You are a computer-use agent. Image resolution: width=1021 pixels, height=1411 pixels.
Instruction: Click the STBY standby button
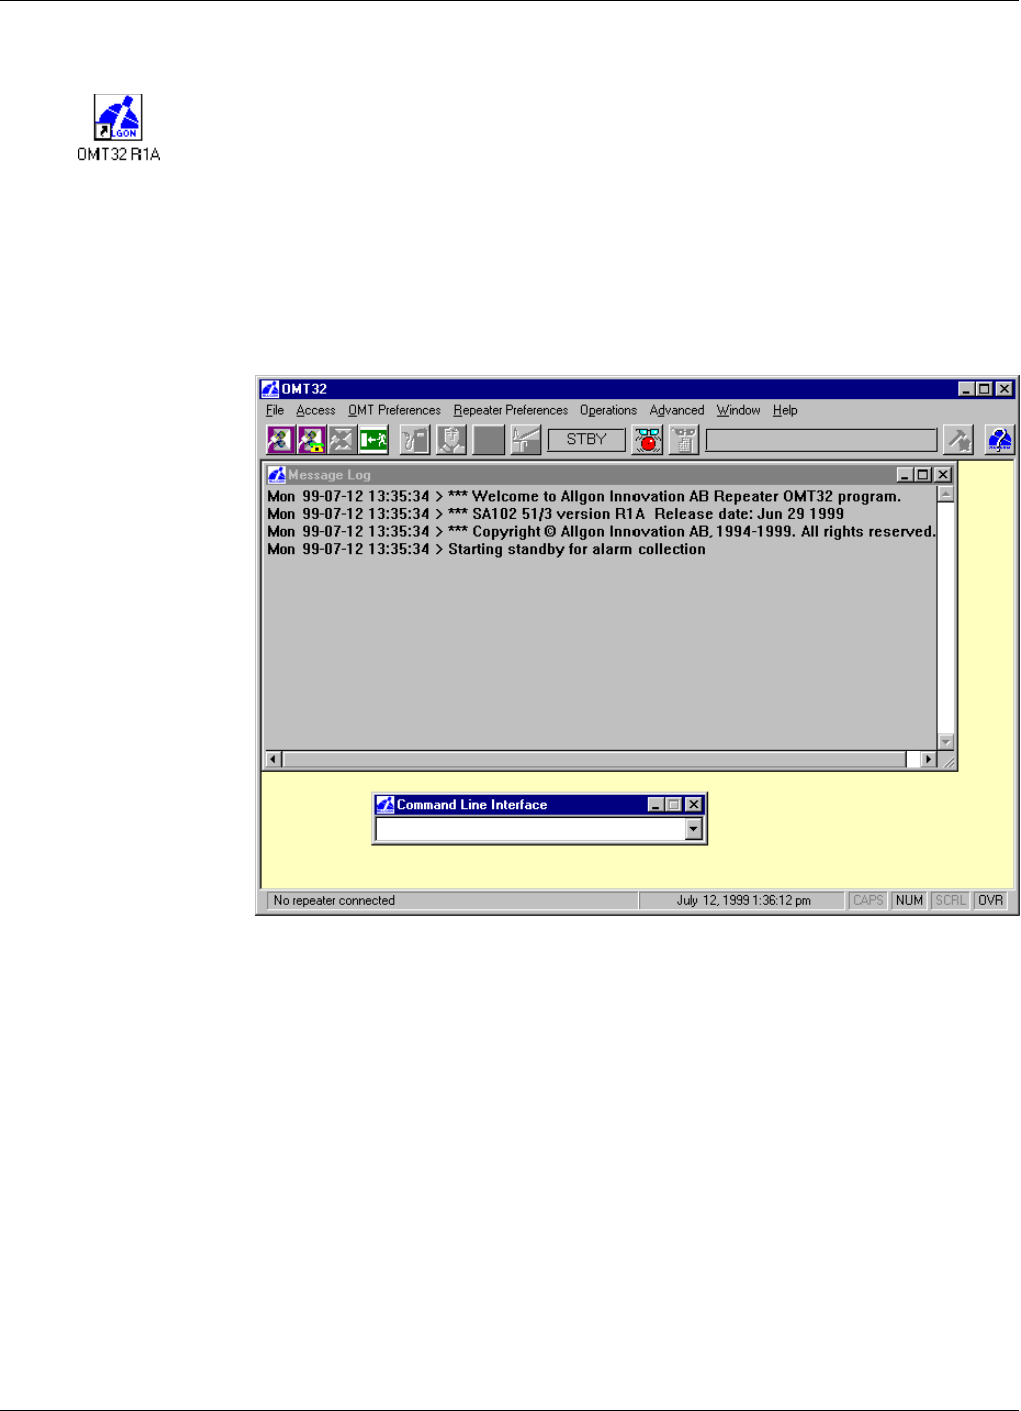586,439
